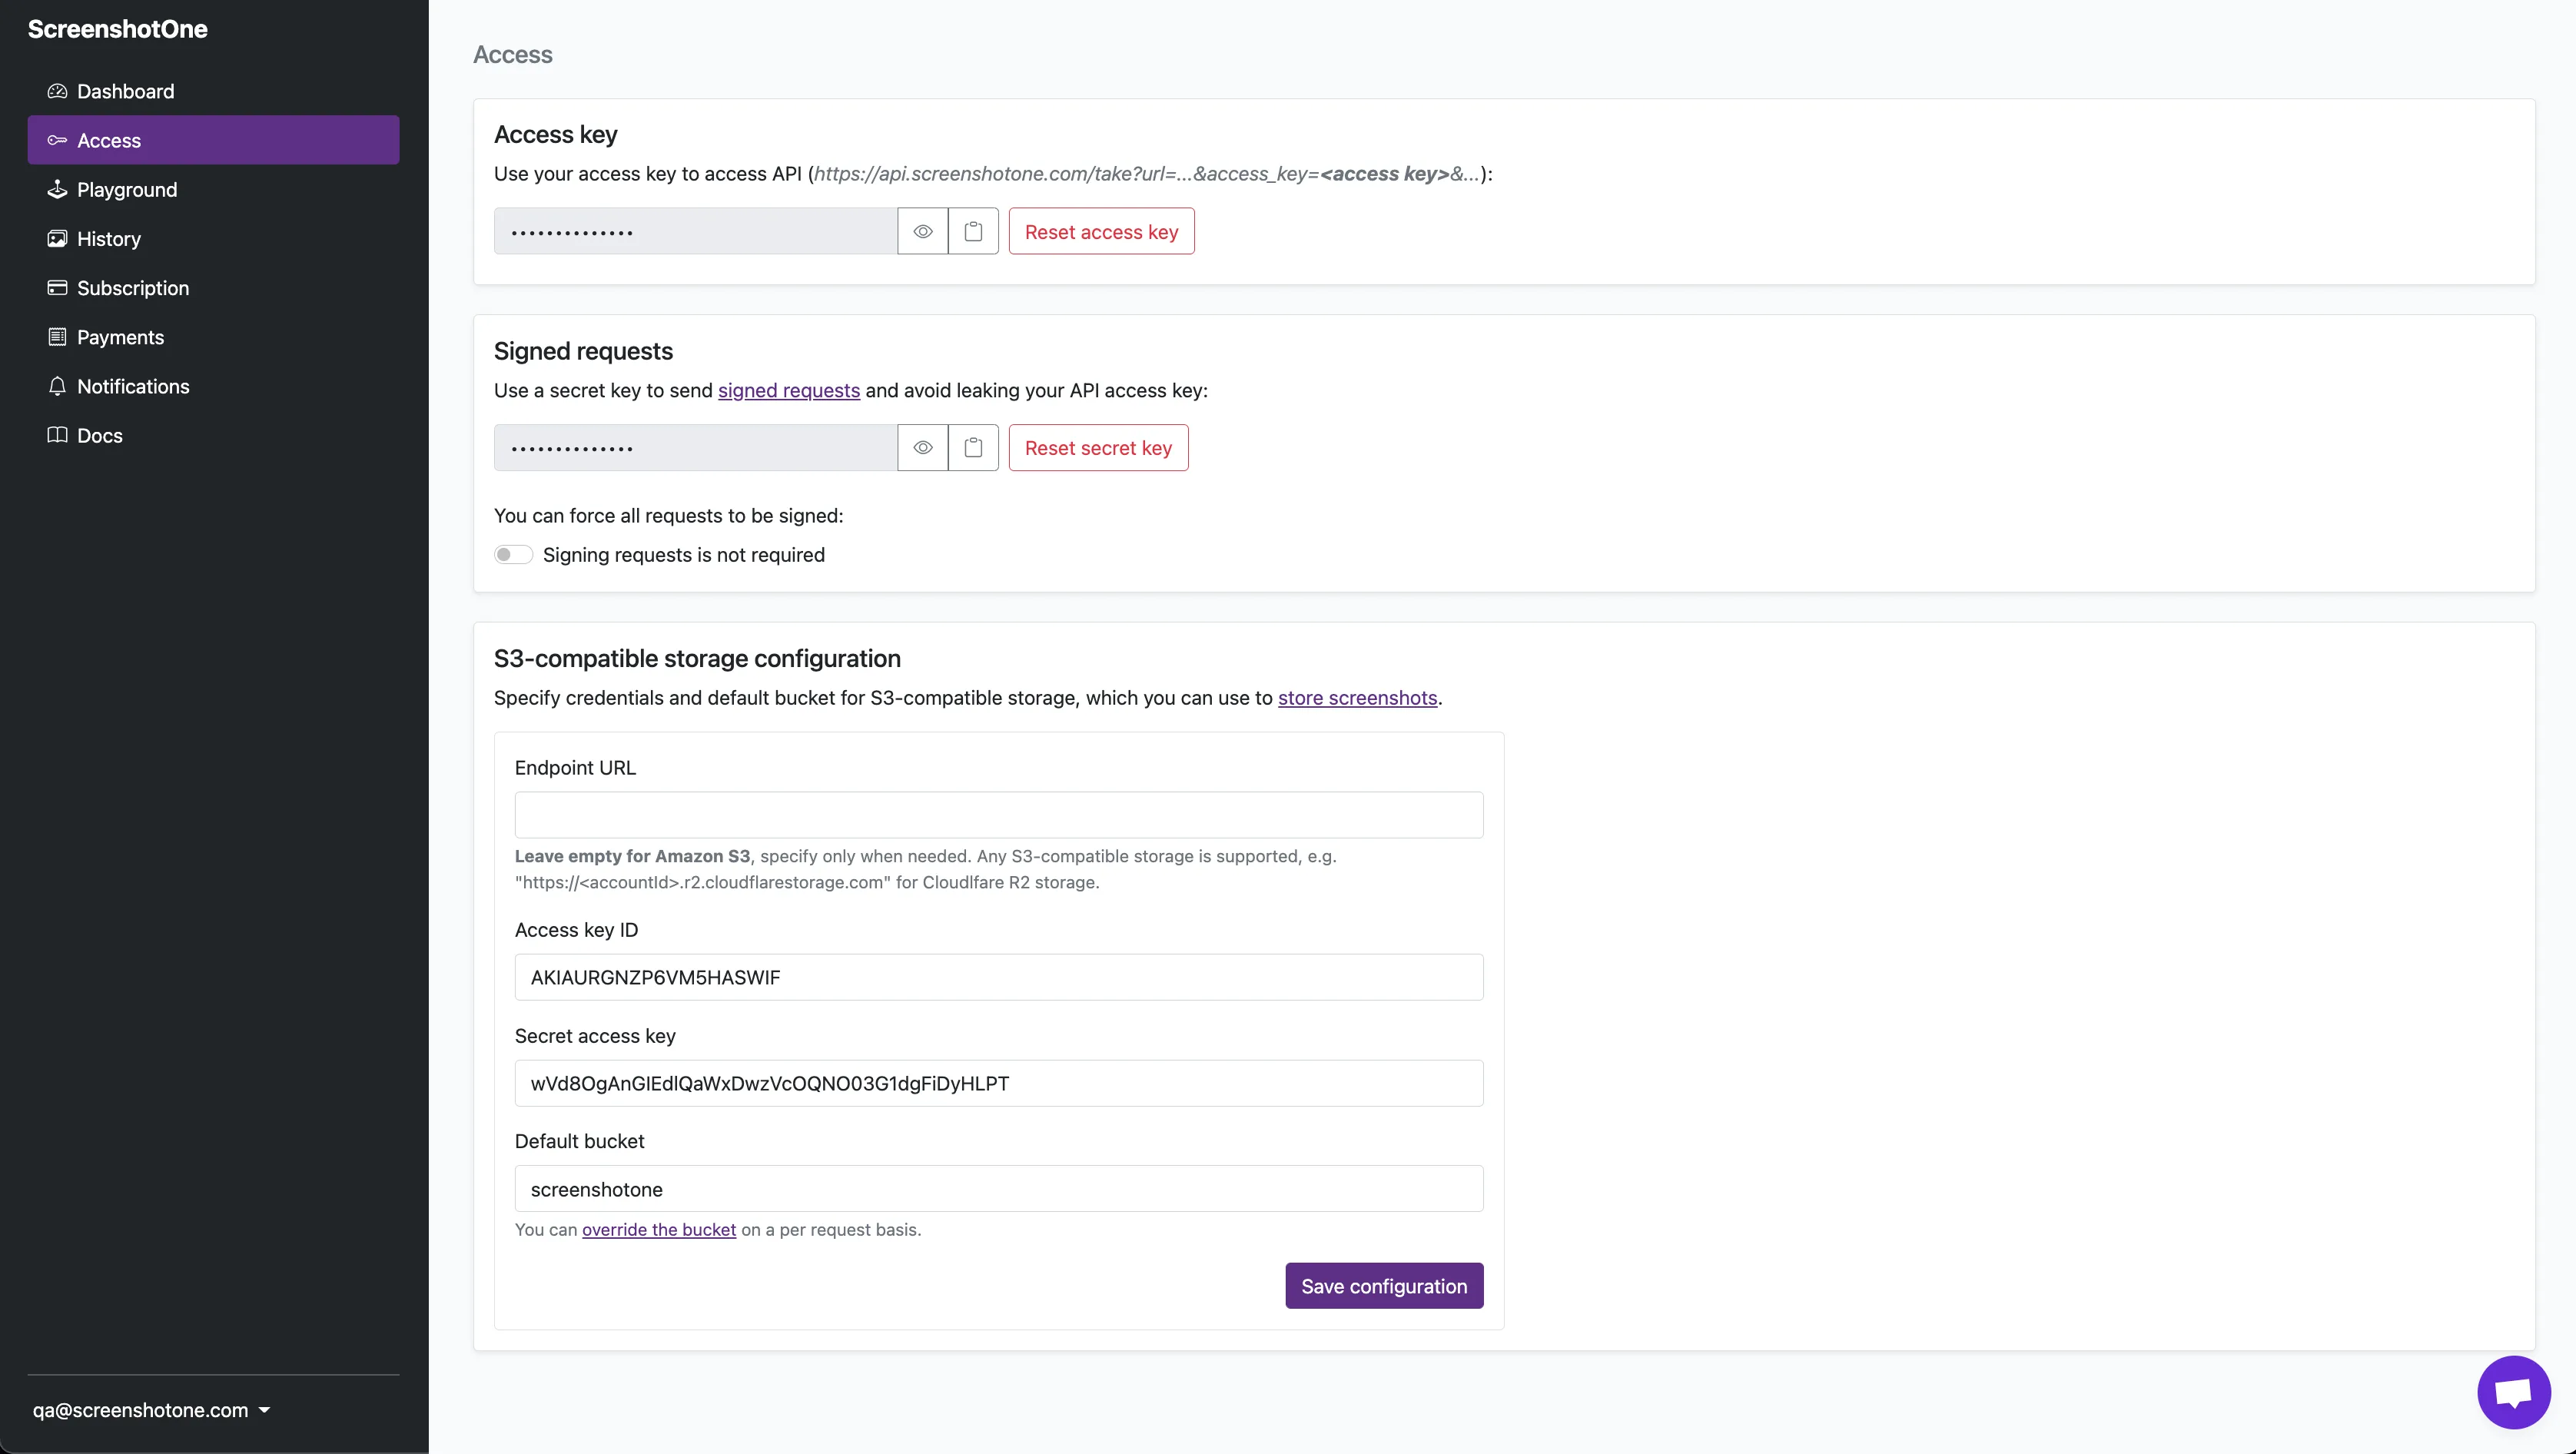
Task: Click the store screenshots link
Action: [x=1357, y=697]
